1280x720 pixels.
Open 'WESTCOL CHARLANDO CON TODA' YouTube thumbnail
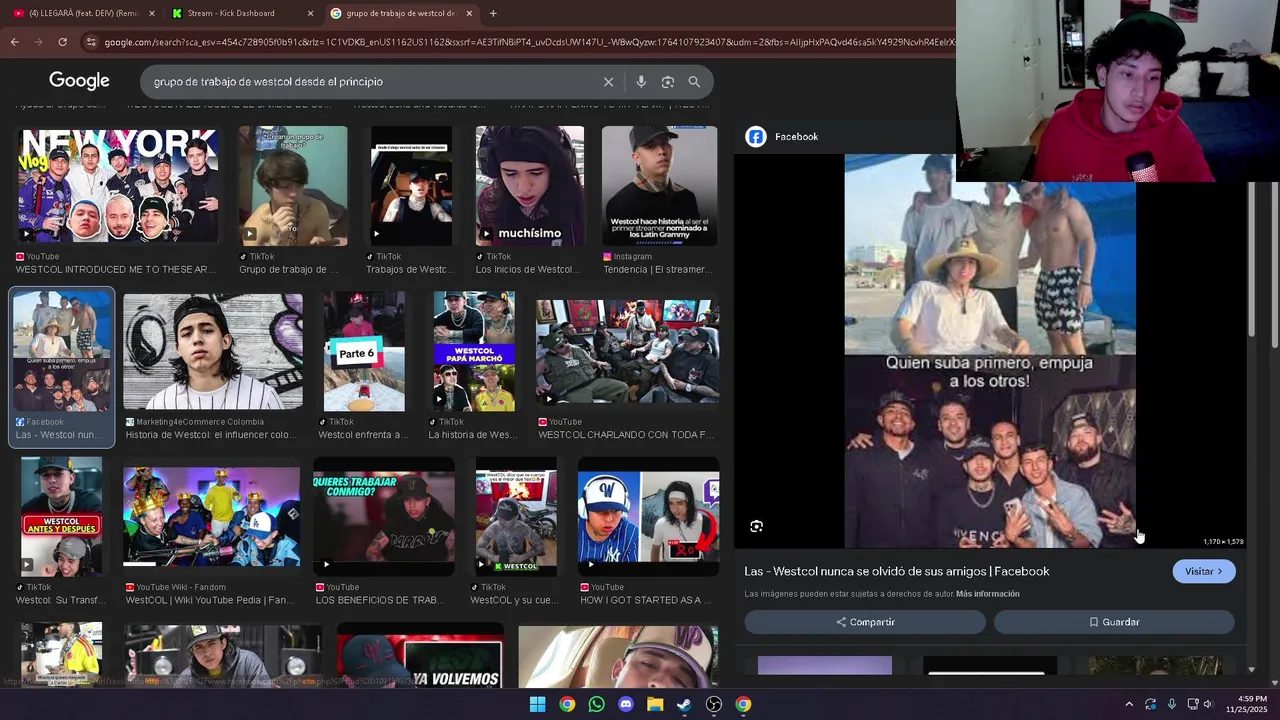pyautogui.click(x=627, y=351)
